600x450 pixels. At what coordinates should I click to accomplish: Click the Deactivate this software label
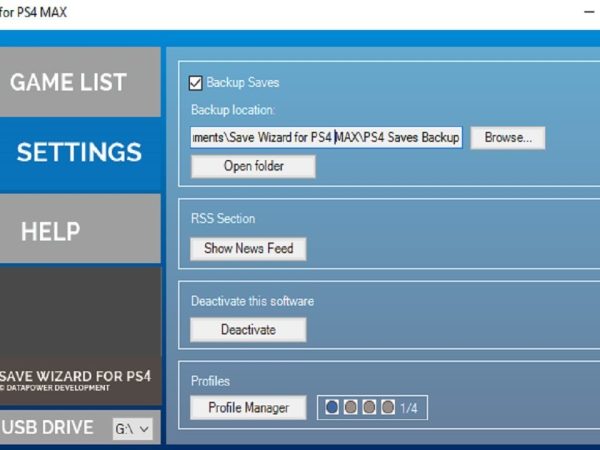253,301
